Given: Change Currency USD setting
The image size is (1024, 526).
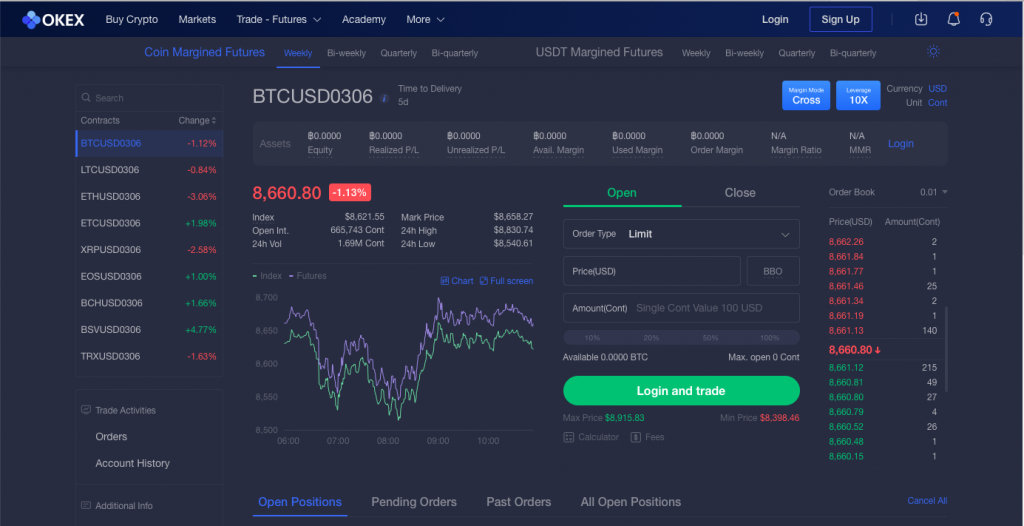Looking at the screenshot, I should pyautogui.click(x=937, y=89).
